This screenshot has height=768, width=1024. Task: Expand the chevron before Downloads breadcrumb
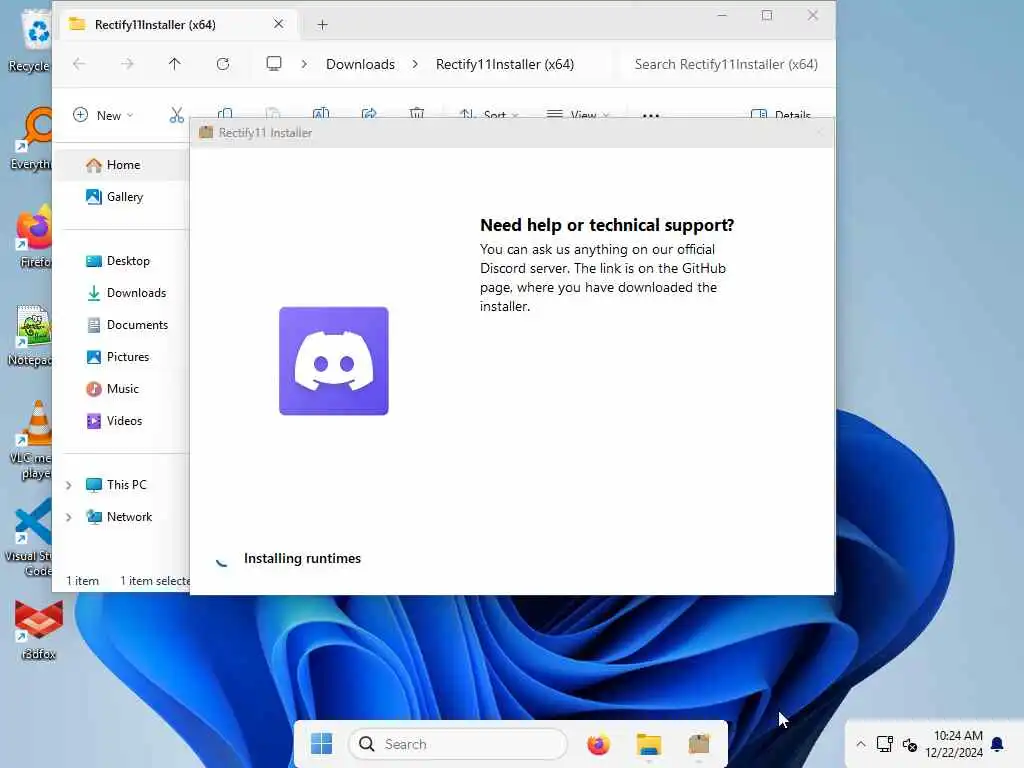[304, 64]
